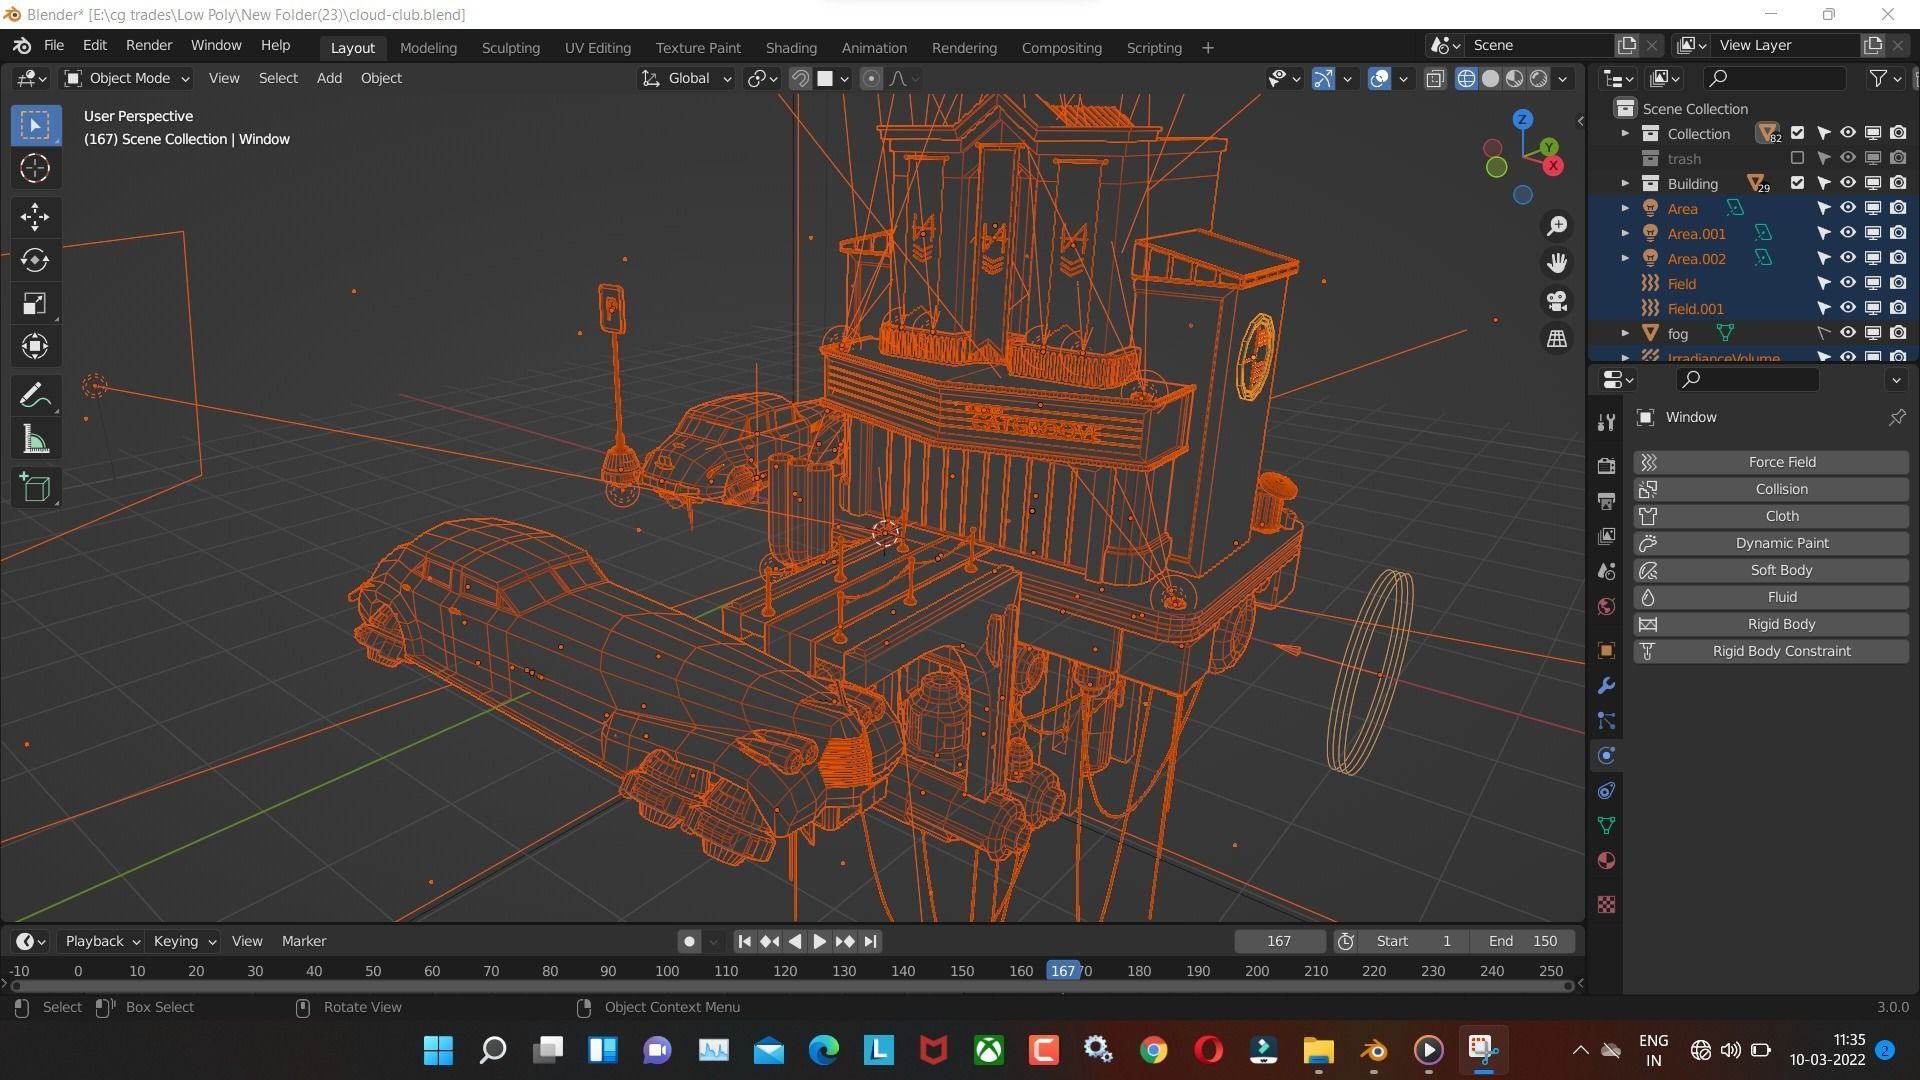Enable Fluid physics
Image resolution: width=1920 pixels, height=1080 pixels.
click(1771, 597)
